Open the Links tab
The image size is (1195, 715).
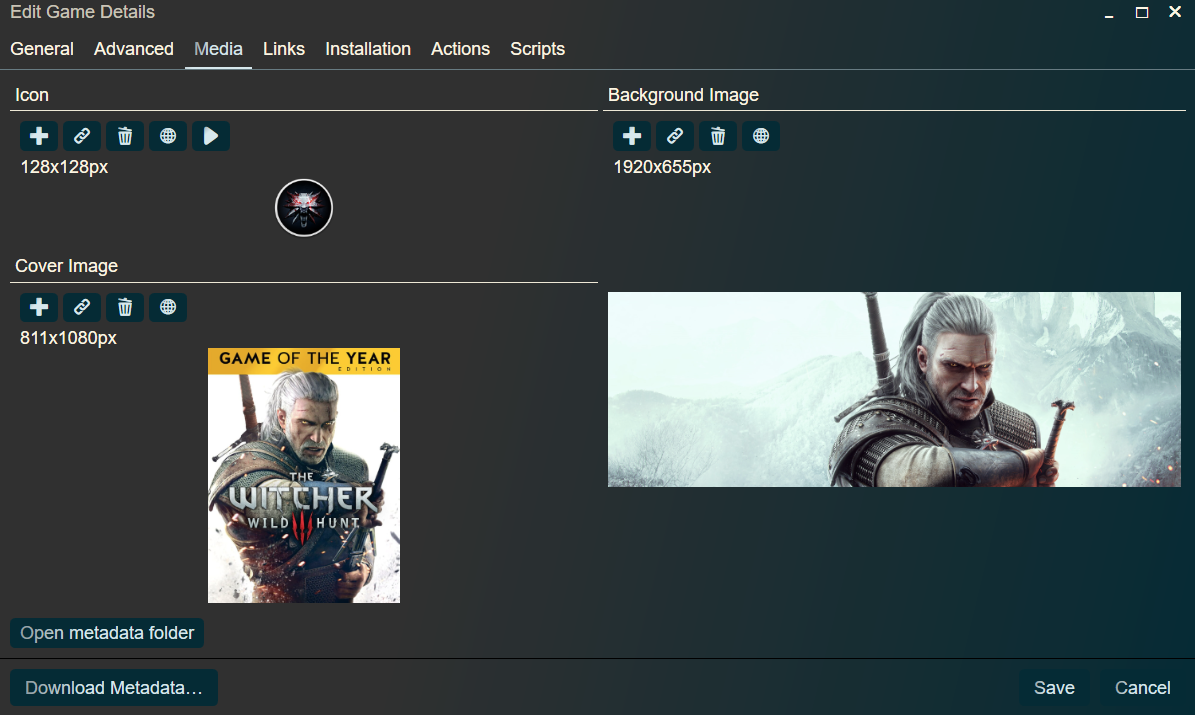(x=284, y=48)
